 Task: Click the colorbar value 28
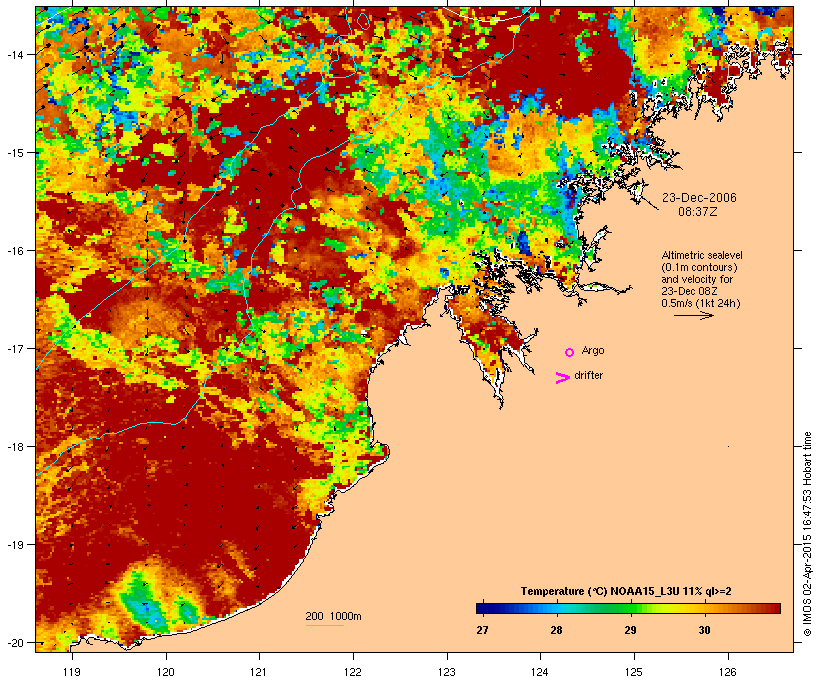tap(556, 630)
